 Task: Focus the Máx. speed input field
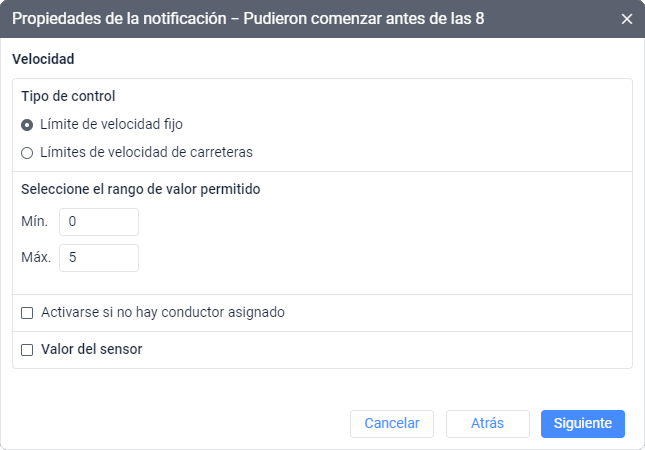click(x=98, y=258)
